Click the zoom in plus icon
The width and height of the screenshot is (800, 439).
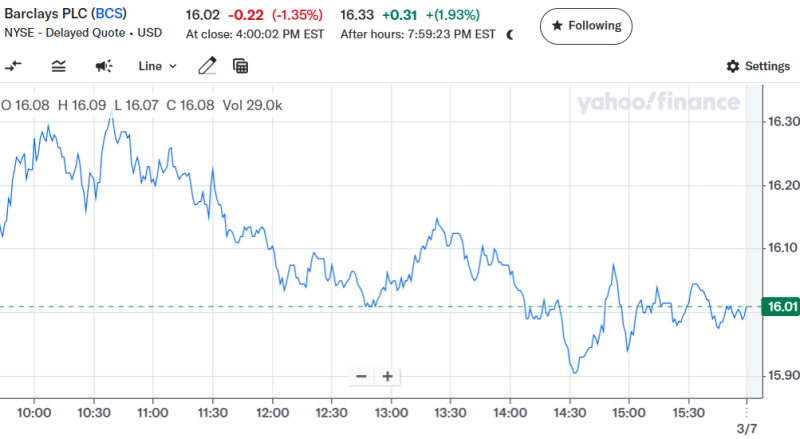coord(387,377)
